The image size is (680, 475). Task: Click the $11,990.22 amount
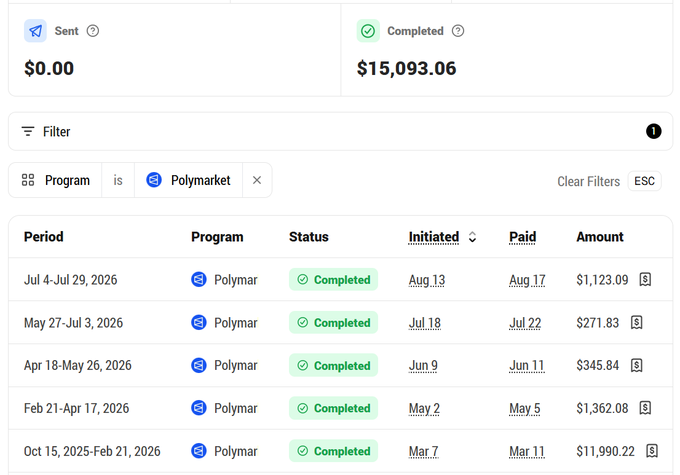coord(605,451)
